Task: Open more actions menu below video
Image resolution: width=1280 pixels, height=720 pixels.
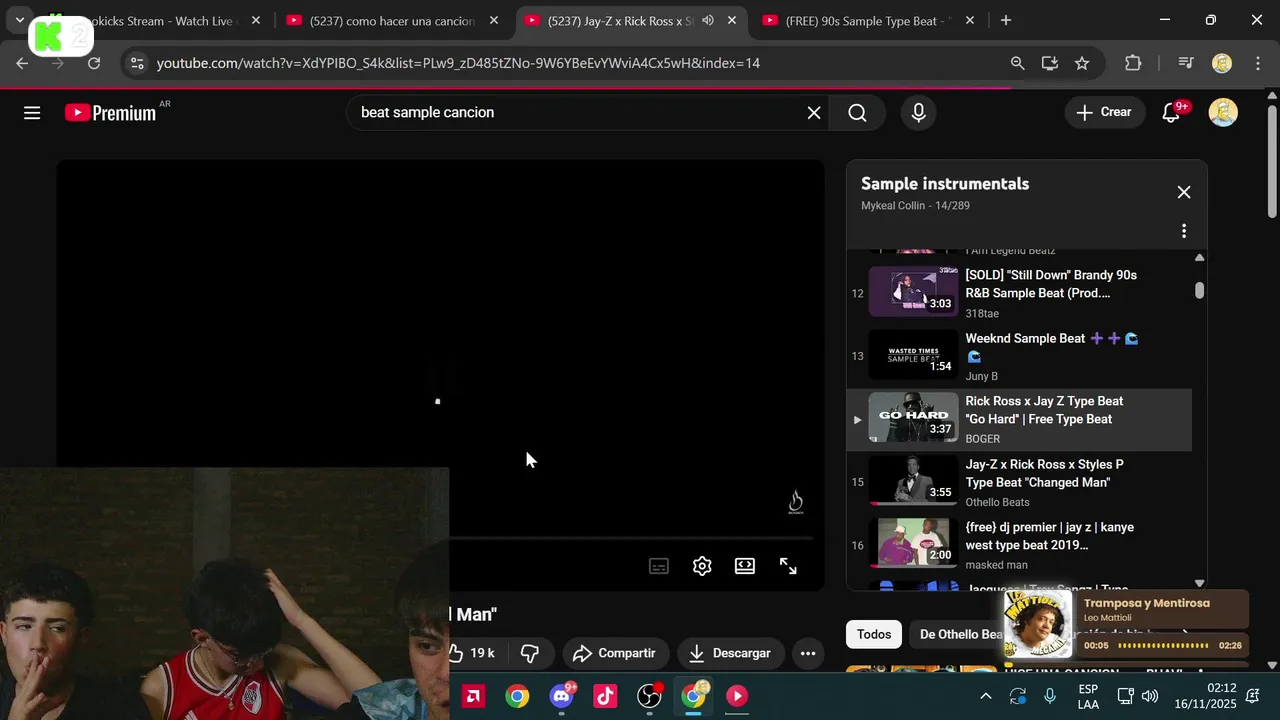Action: click(808, 653)
